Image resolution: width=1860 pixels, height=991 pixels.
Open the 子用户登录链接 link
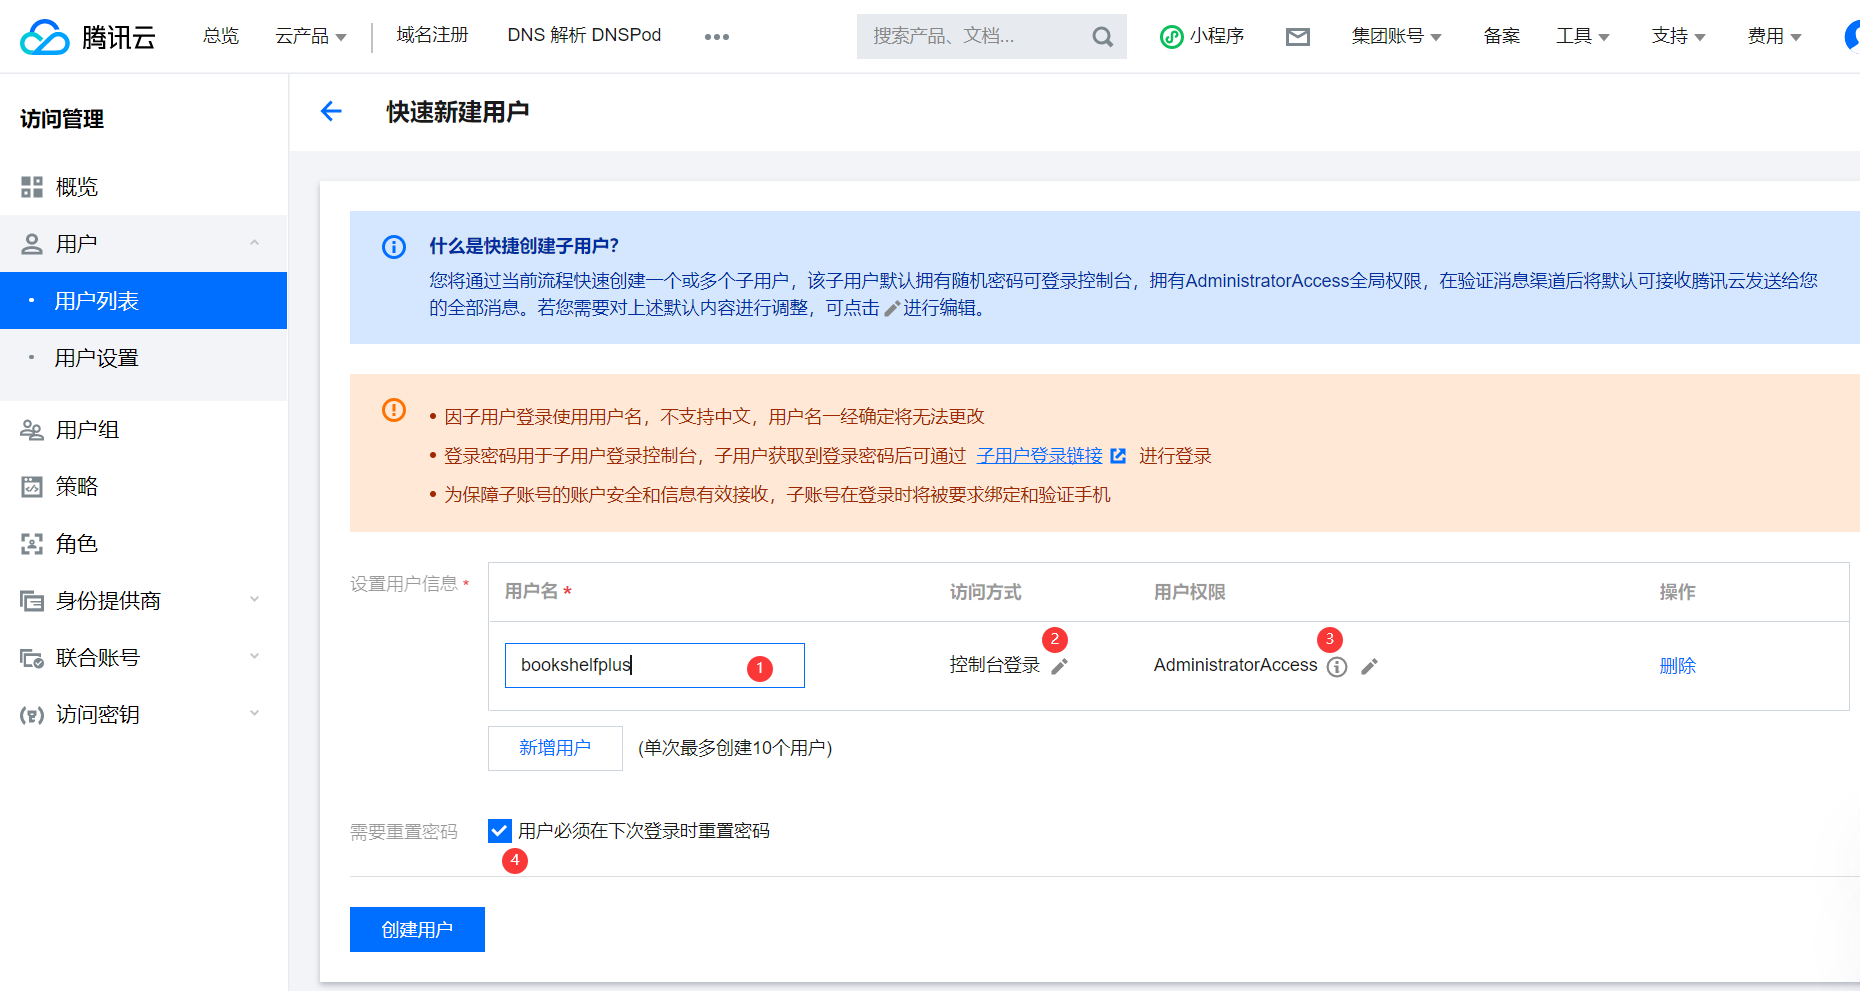1039,456
